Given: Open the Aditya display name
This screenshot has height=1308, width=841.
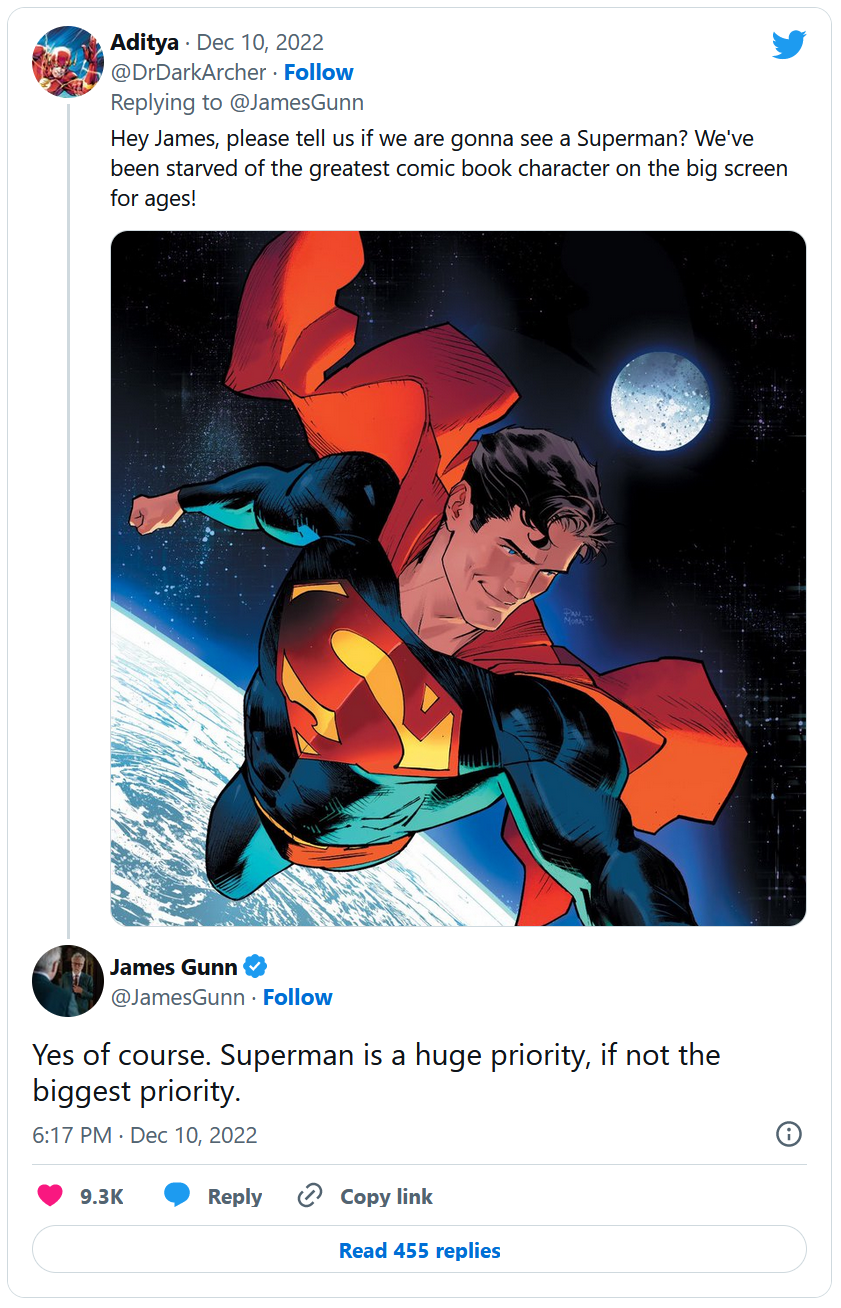Looking at the screenshot, I should (145, 43).
